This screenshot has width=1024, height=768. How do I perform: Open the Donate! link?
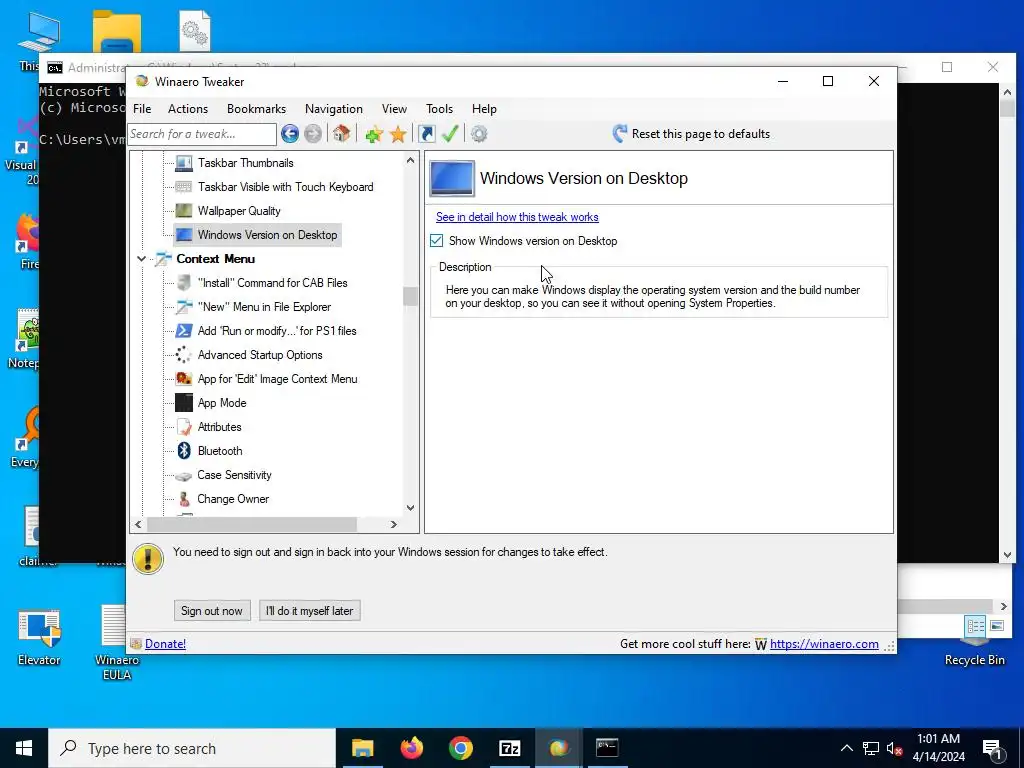tap(165, 644)
